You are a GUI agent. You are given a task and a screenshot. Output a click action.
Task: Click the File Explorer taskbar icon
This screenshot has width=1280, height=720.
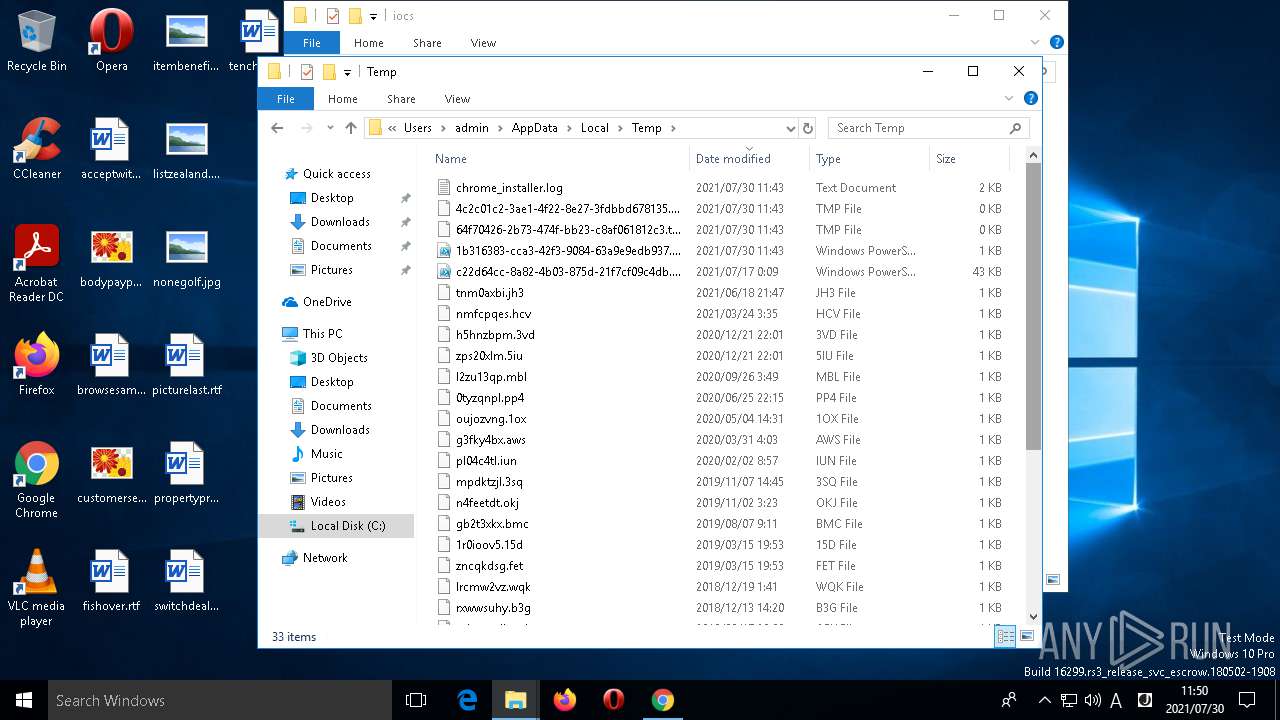click(516, 700)
